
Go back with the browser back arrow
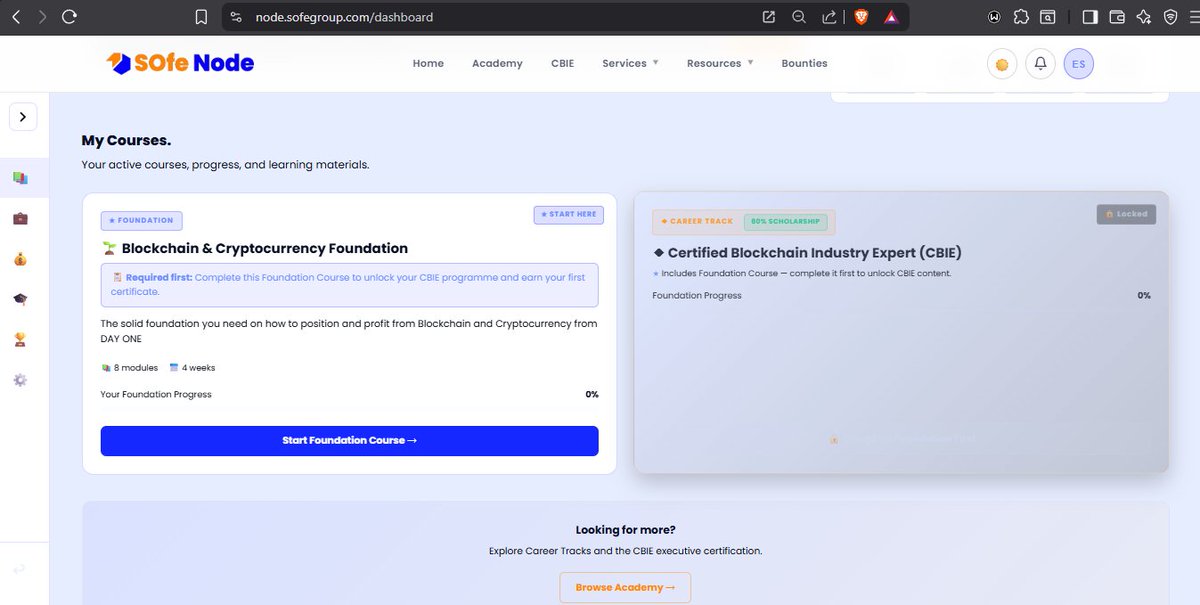(15, 17)
